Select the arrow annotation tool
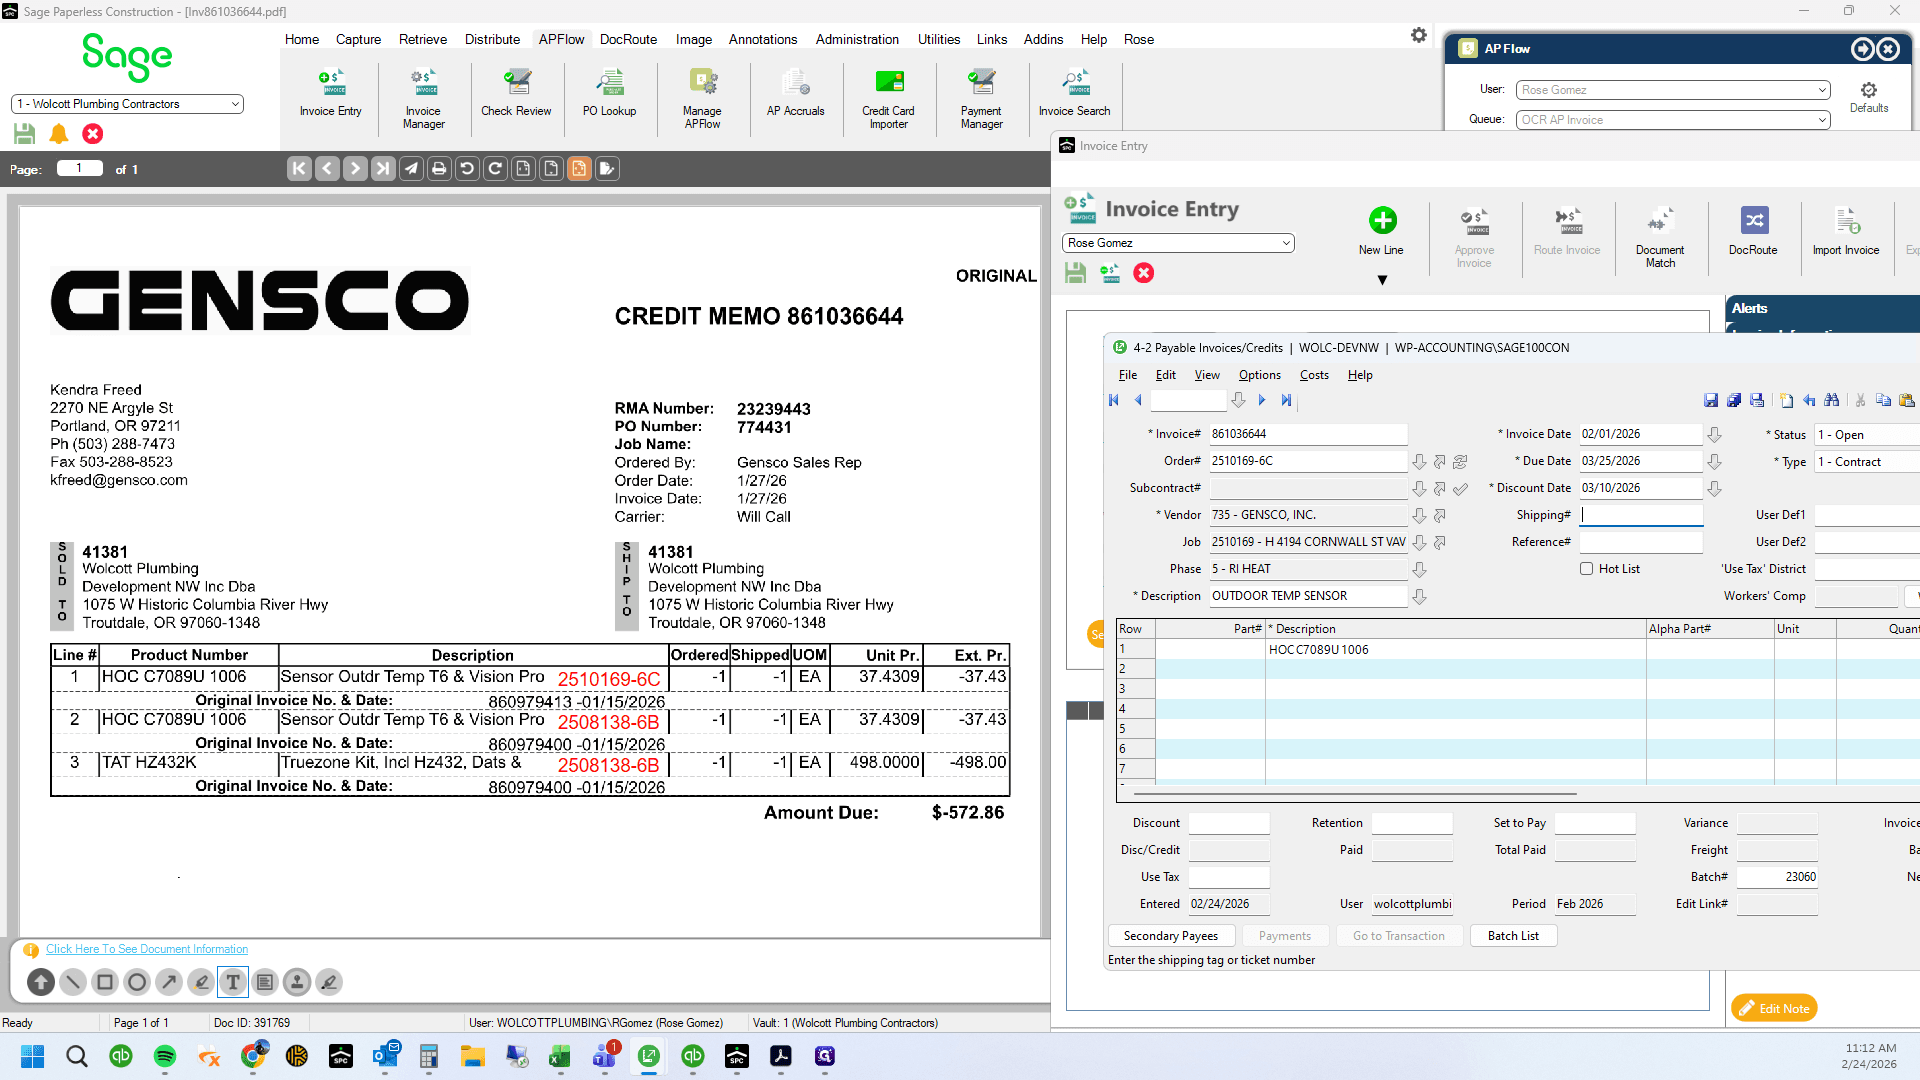This screenshot has height=1080, width=1920. click(169, 982)
